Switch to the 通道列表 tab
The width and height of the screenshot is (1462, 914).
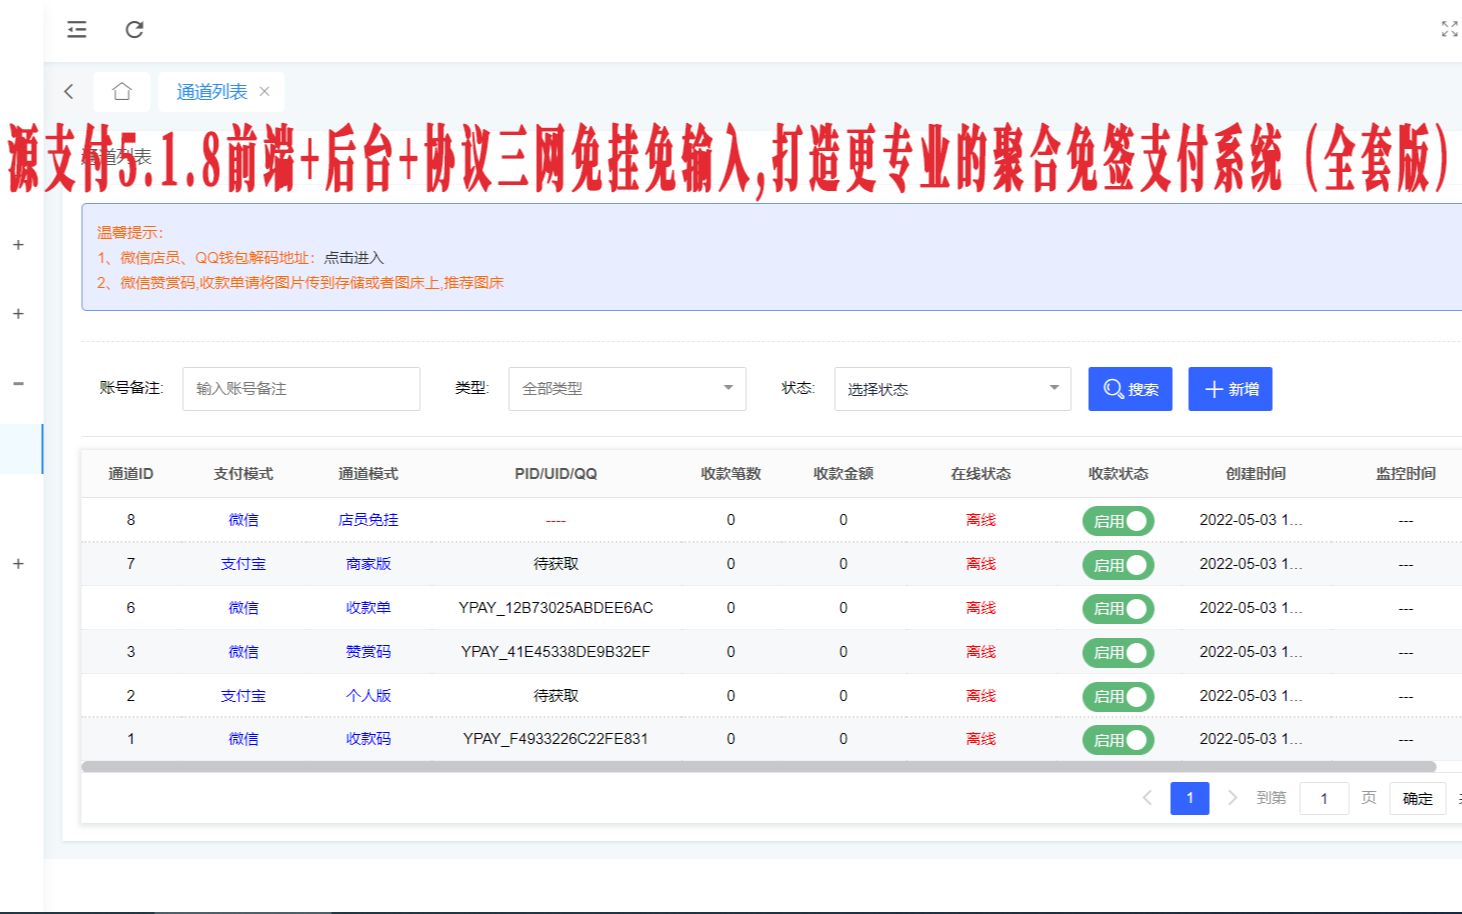point(212,91)
